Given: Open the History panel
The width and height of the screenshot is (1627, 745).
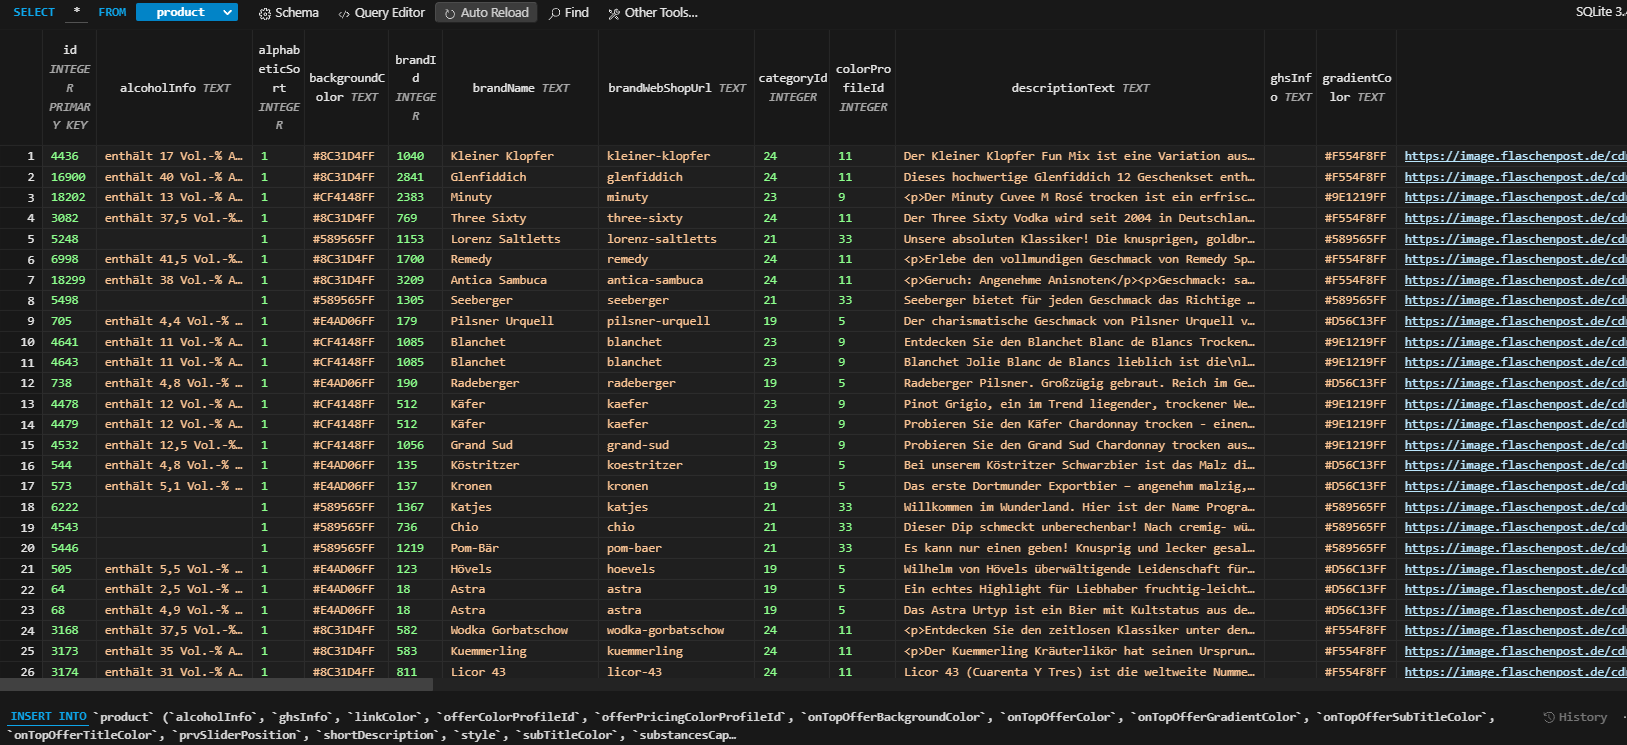Looking at the screenshot, I should (1575, 717).
